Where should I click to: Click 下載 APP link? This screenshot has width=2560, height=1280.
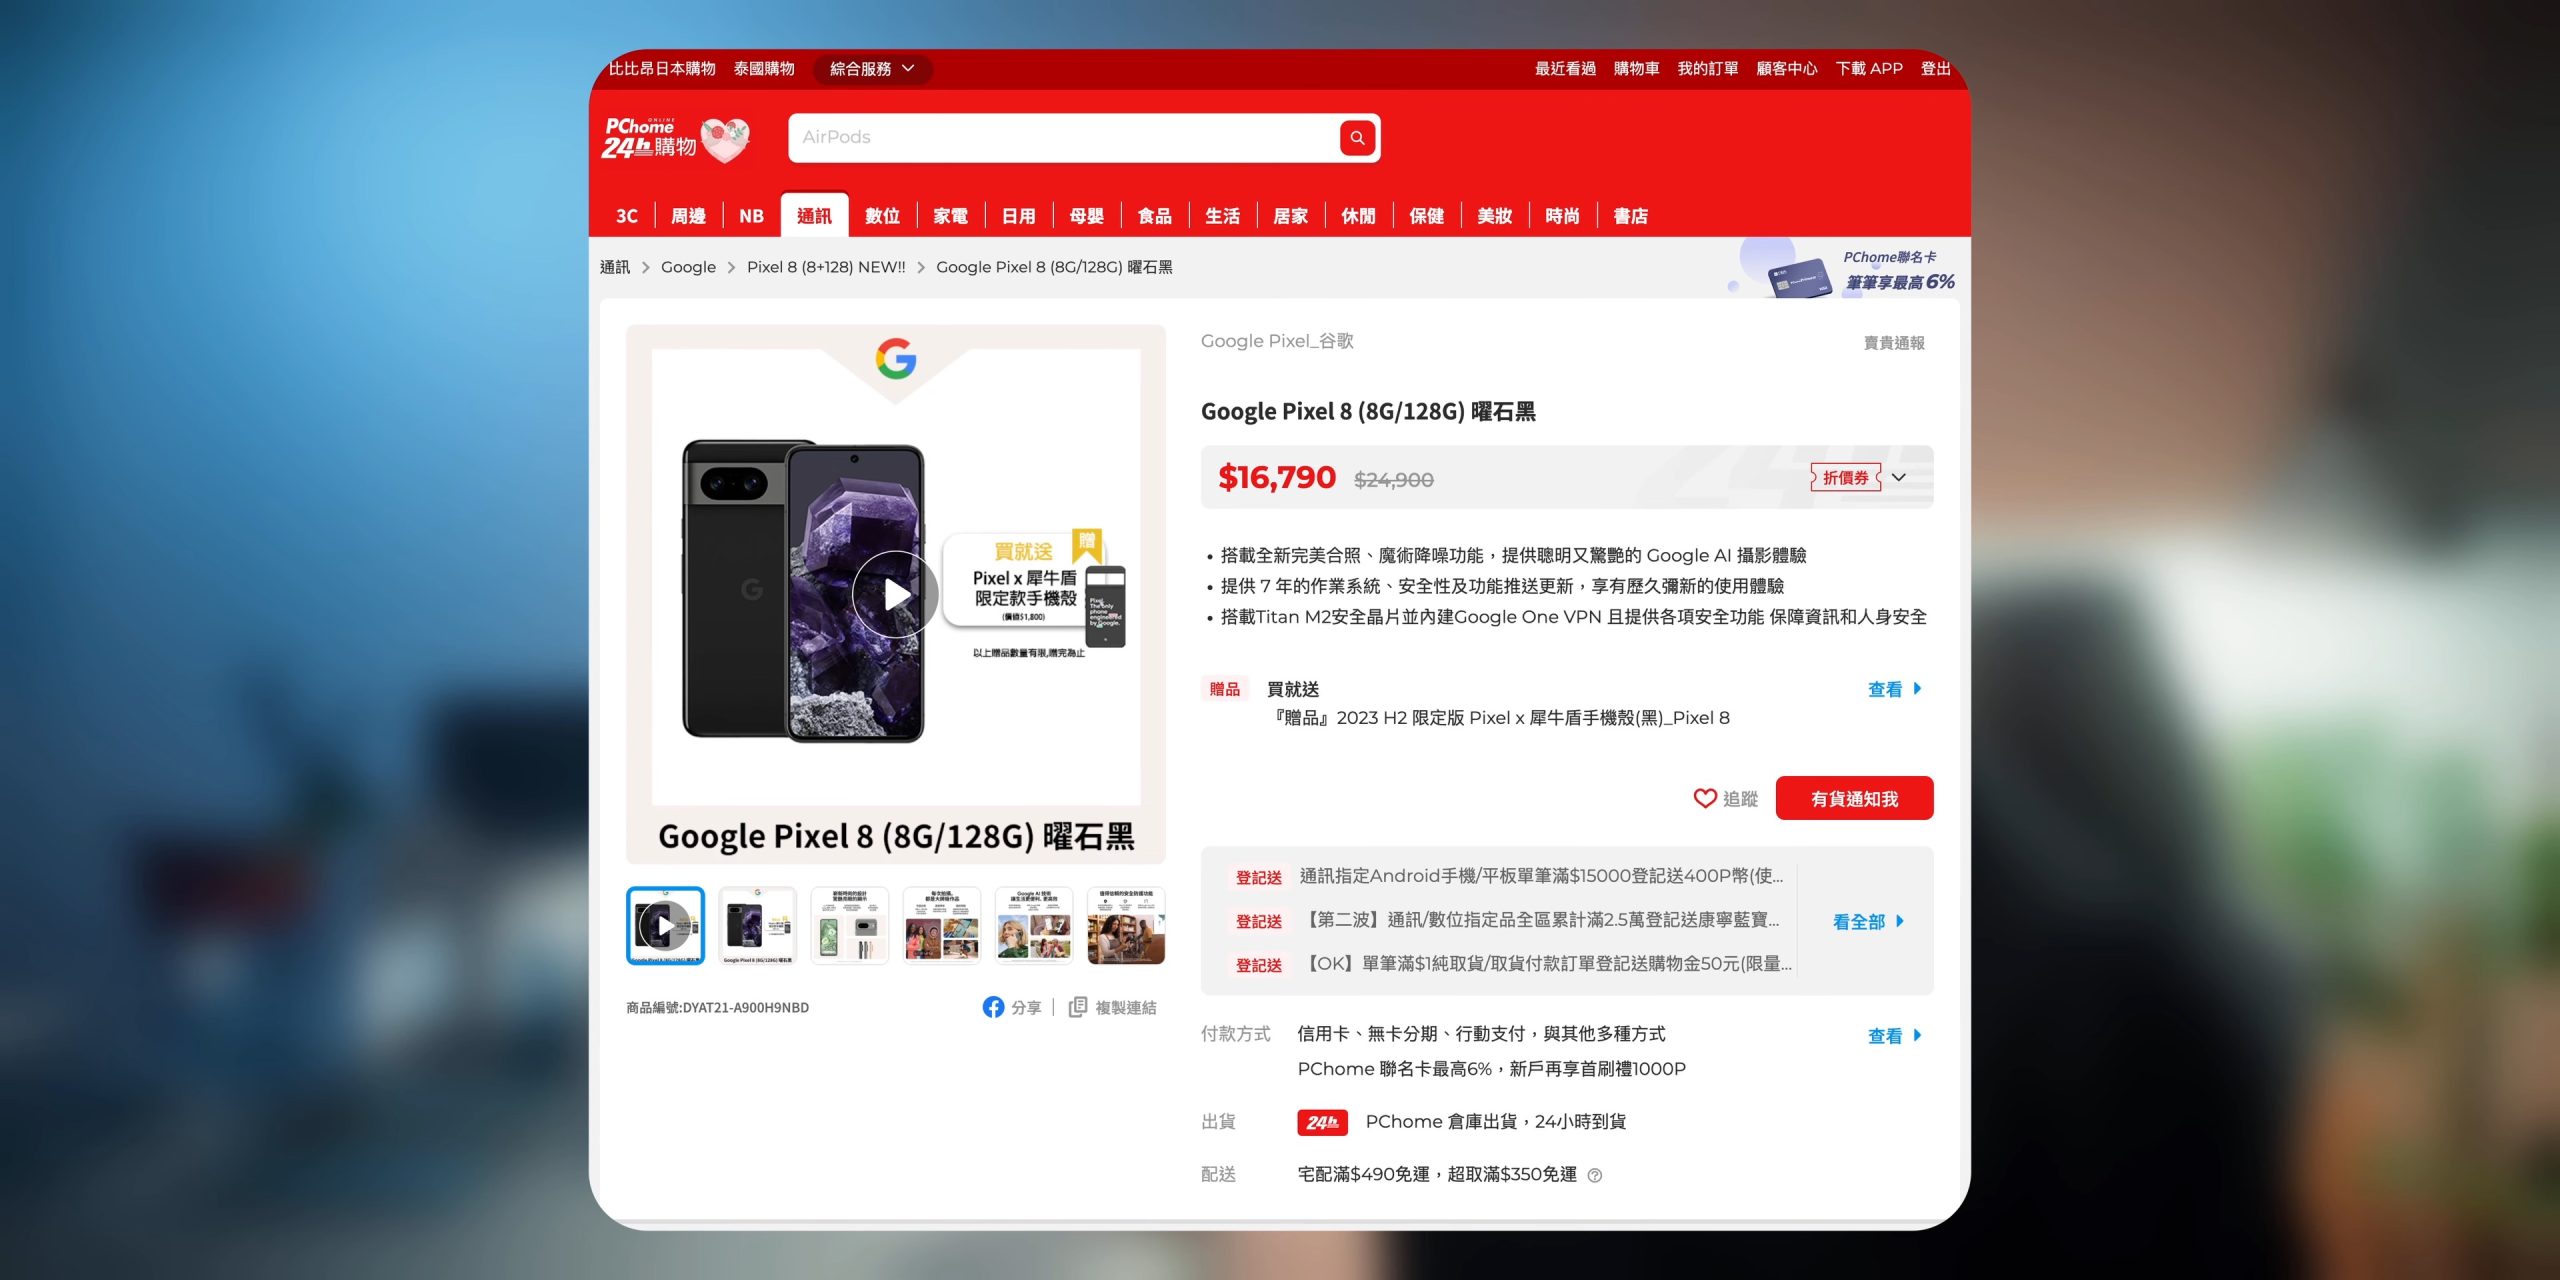pyautogui.click(x=1869, y=69)
